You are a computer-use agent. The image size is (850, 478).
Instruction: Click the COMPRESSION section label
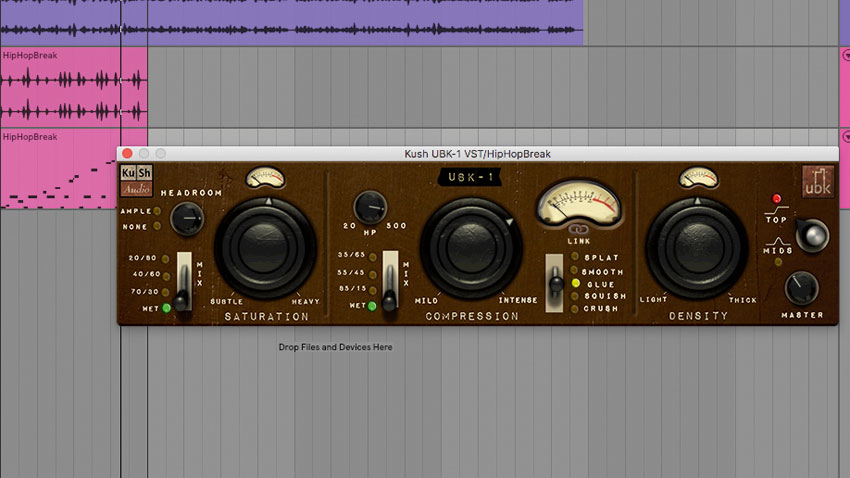click(472, 316)
